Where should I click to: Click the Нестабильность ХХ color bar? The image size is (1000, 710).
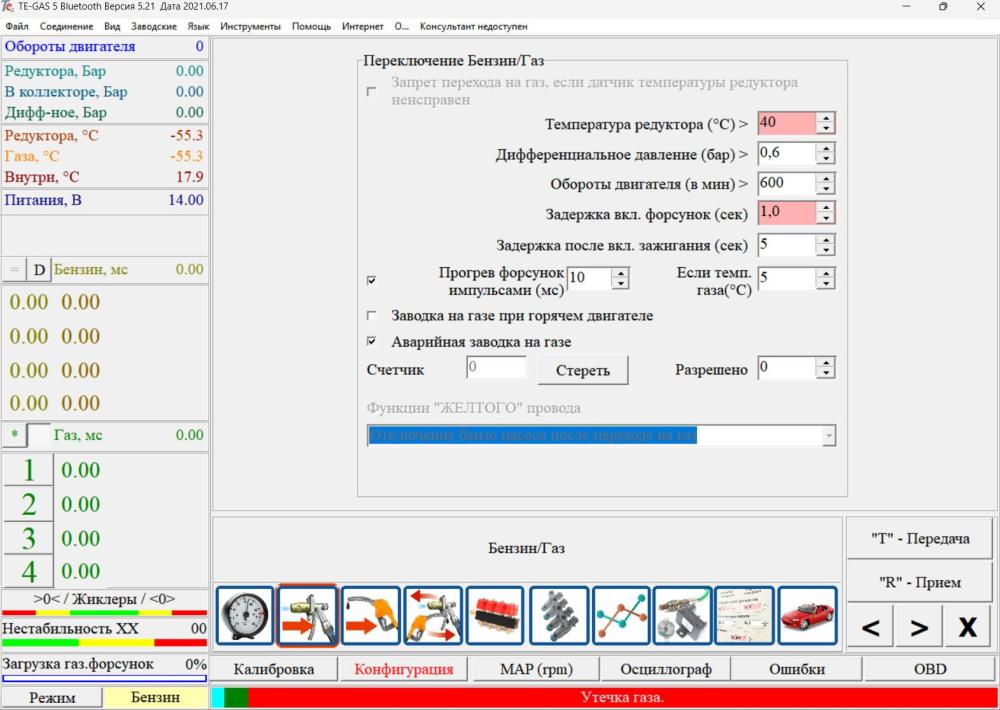(x=105, y=642)
